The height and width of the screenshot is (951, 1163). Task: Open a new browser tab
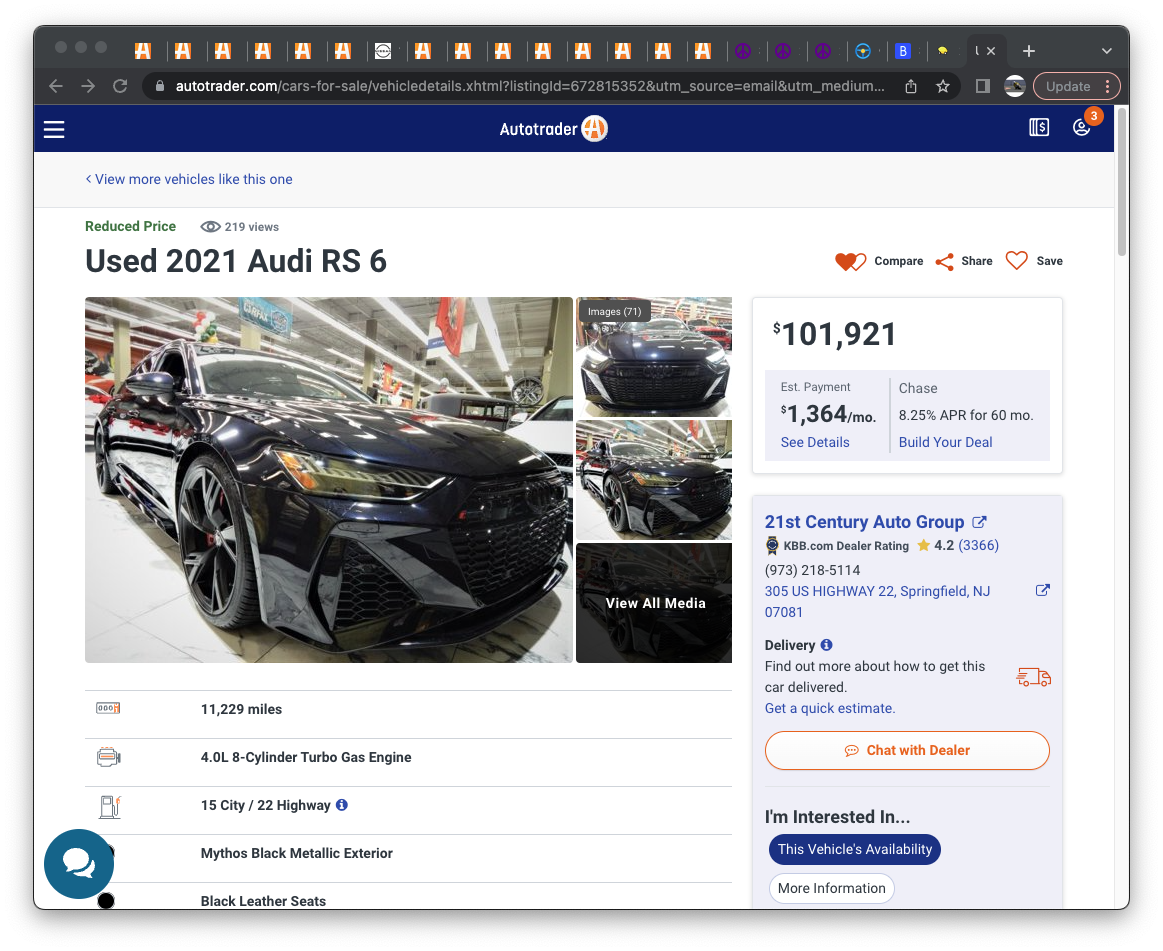point(1028,51)
